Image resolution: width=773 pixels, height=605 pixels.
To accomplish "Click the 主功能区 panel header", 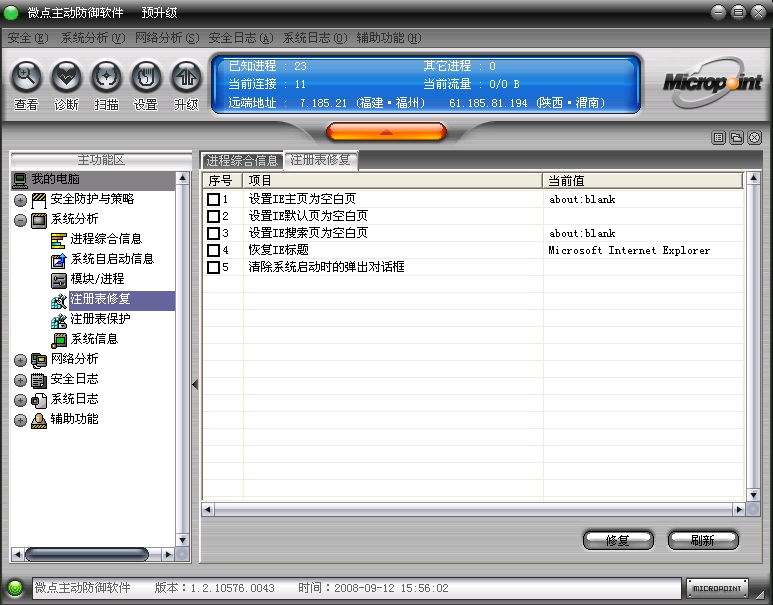I will 101,160.
